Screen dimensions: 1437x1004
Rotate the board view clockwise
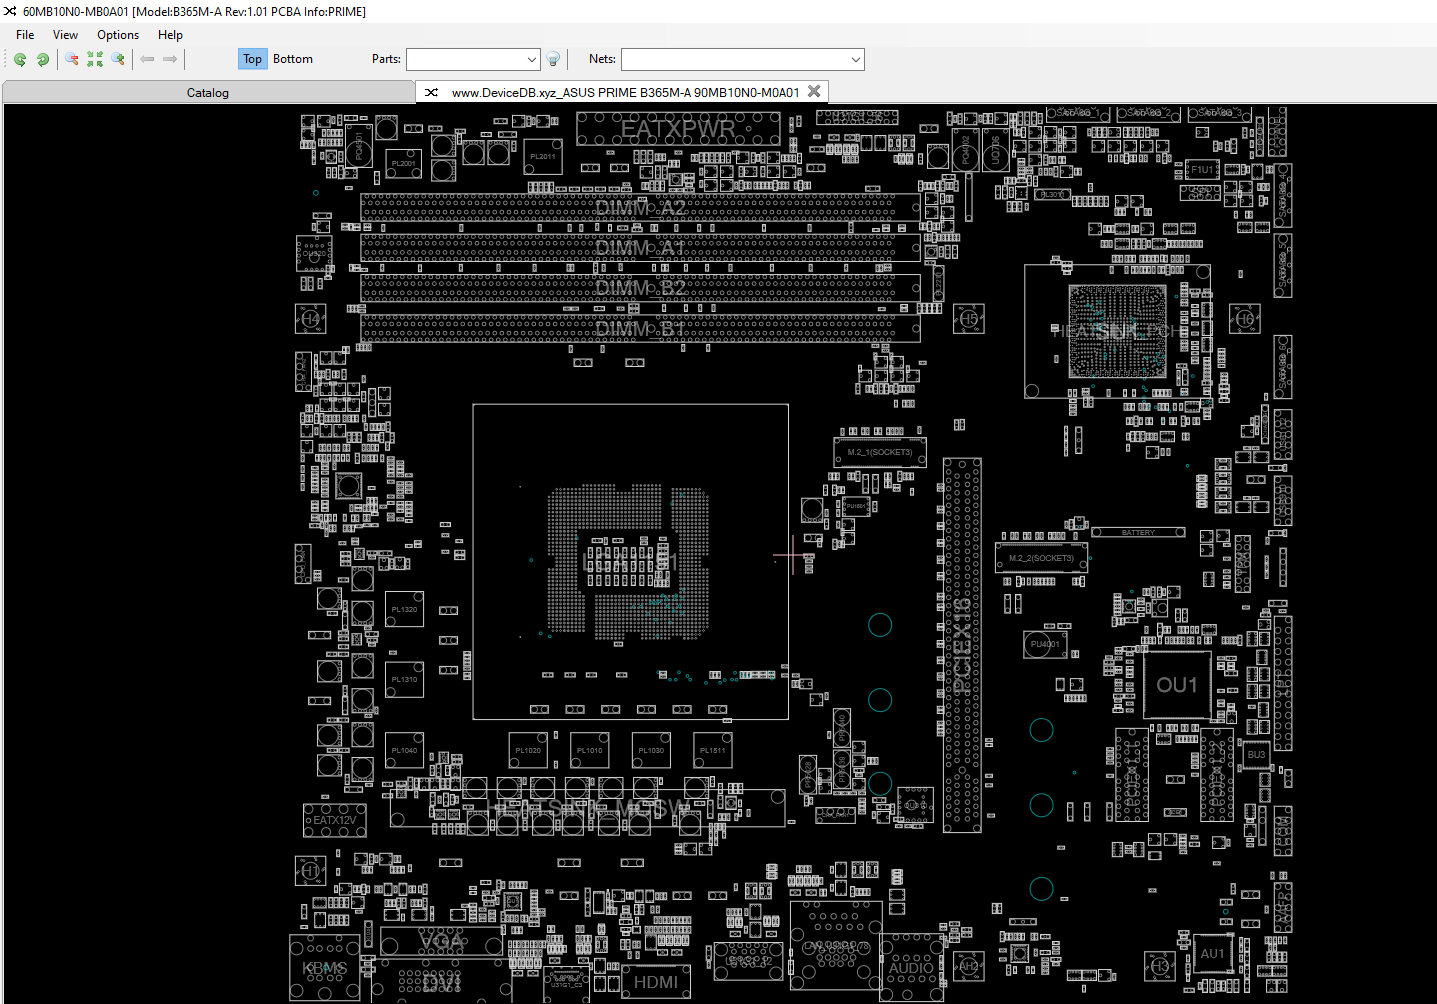coord(43,60)
